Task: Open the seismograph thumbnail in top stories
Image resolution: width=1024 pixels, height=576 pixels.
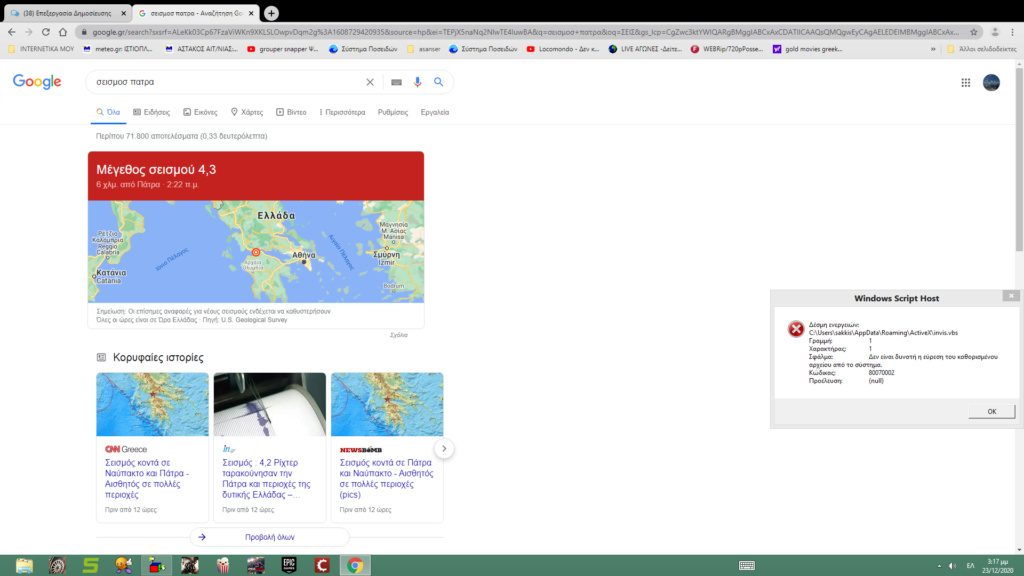Action: click(x=270, y=404)
